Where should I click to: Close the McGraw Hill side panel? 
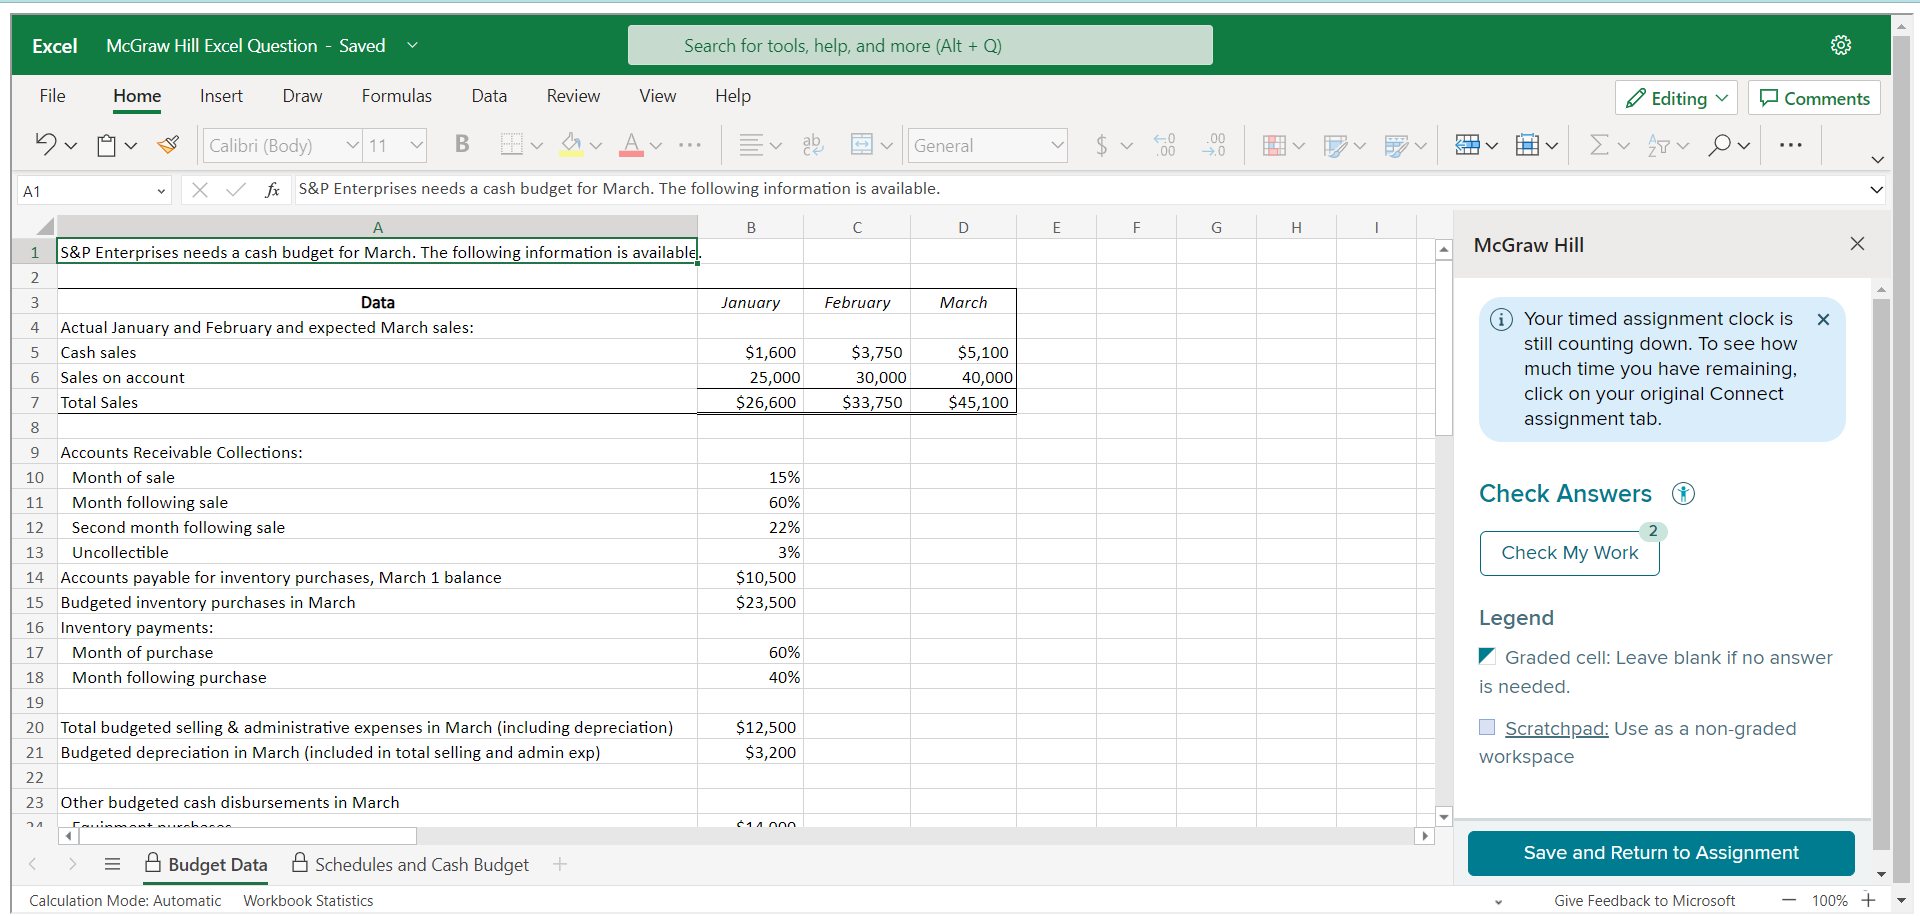[1857, 244]
